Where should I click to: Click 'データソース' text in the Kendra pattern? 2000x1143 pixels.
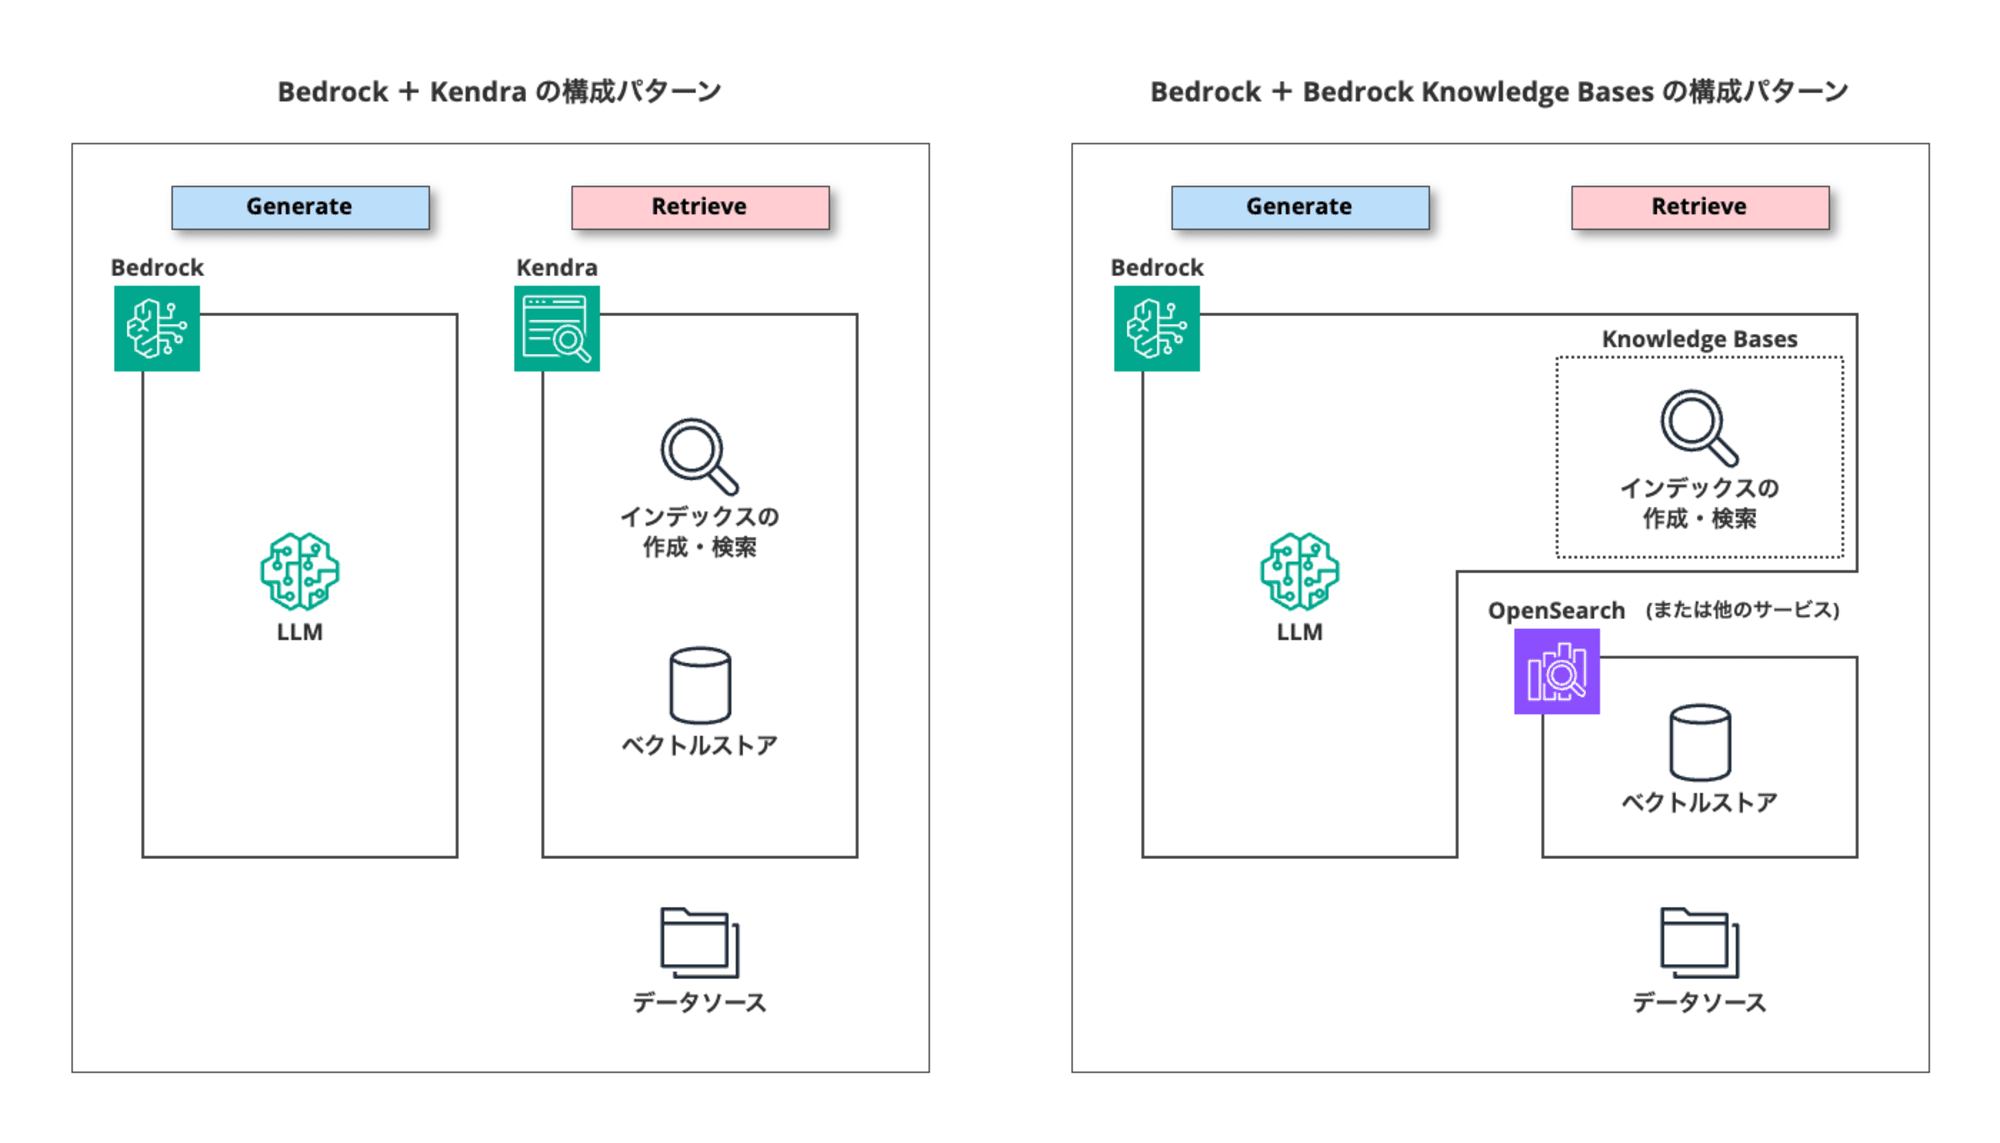[x=700, y=1002]
